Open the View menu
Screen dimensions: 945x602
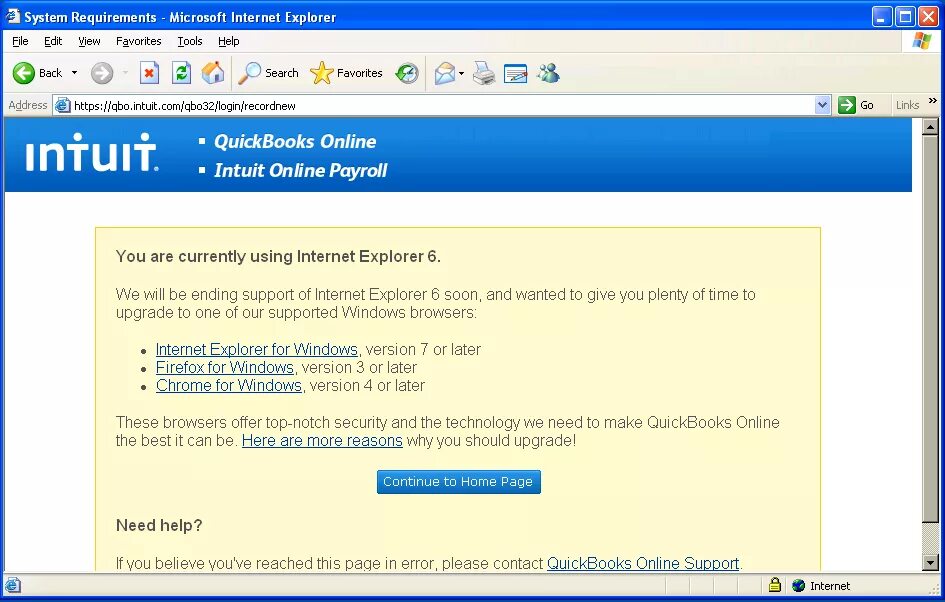click(x=89, y=41)
